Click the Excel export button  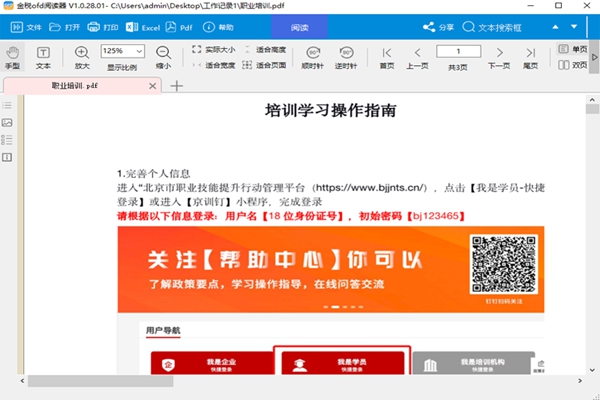[144, 27]
